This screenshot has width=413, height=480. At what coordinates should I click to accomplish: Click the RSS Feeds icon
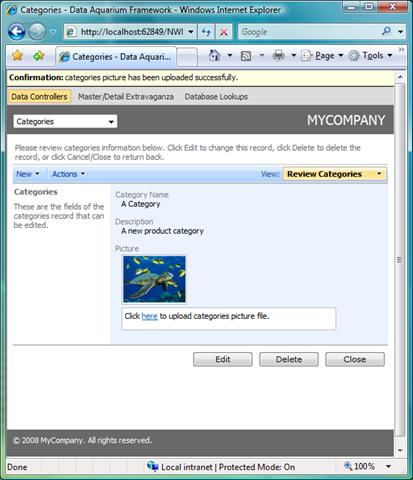[246, 56]
